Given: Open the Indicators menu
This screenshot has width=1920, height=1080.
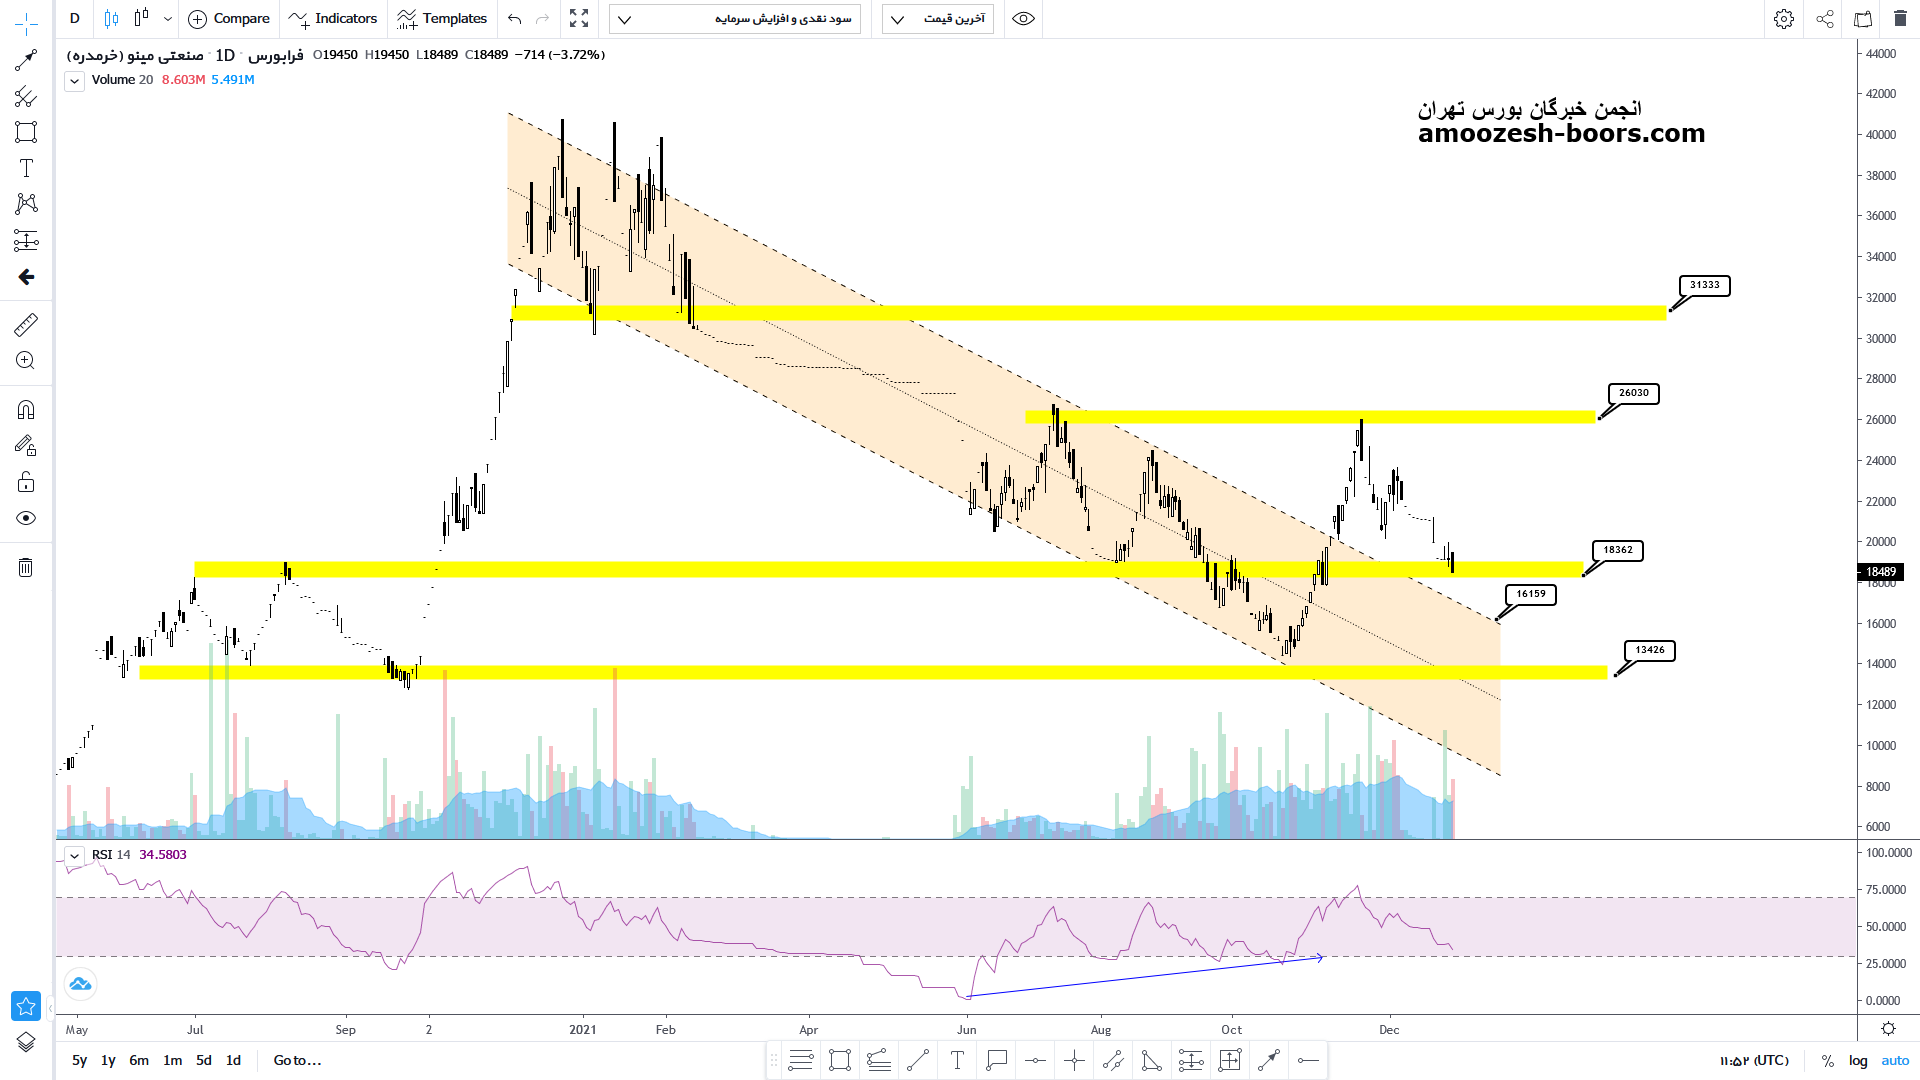Looking at the screenshot, I should (333, 19).
